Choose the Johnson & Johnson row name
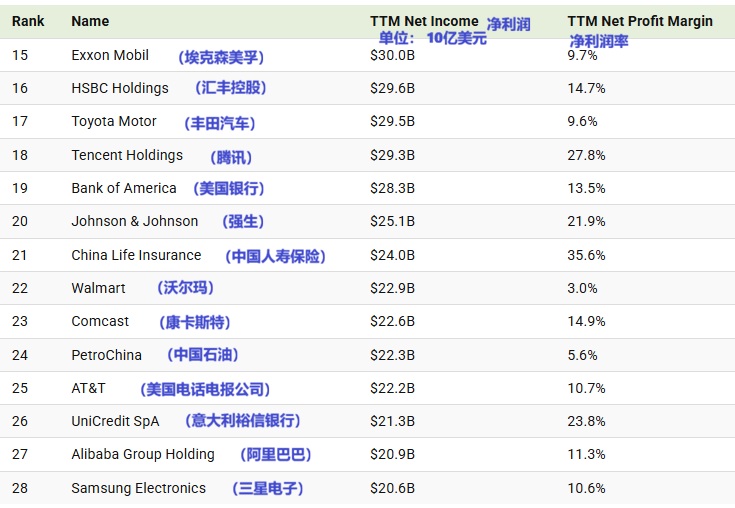 tap(135, 221)
